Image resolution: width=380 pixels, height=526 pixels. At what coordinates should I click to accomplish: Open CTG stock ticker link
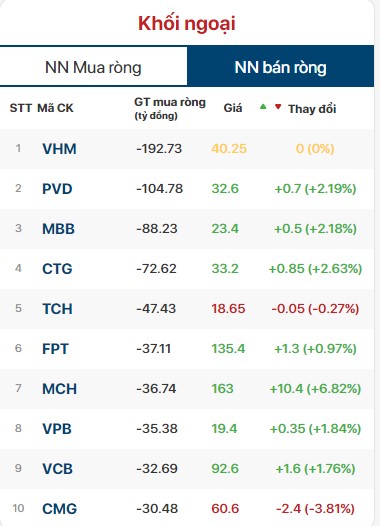tap(57, 269)
